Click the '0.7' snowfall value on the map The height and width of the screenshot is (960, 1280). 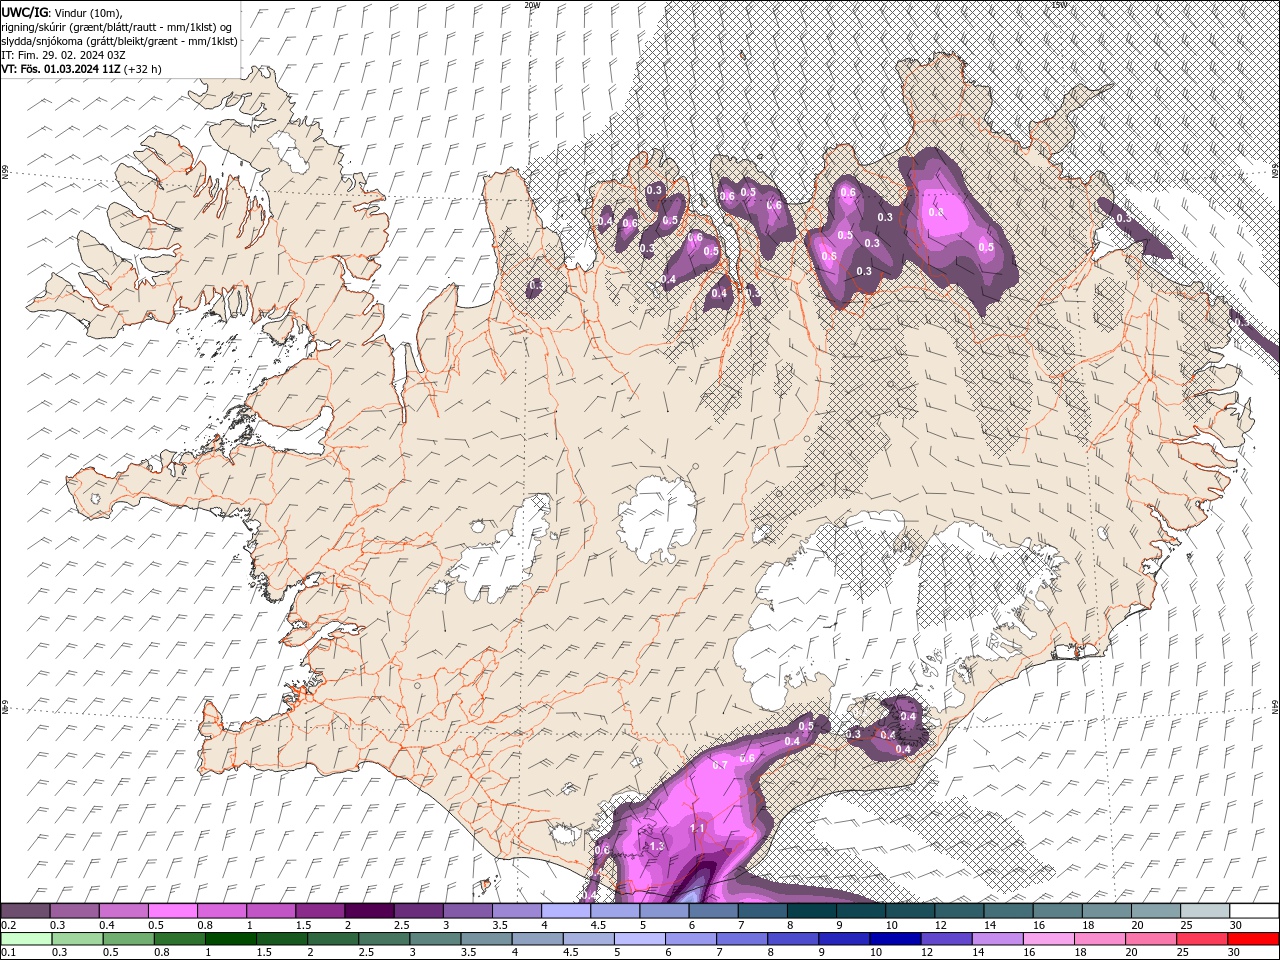click(719, 765)
